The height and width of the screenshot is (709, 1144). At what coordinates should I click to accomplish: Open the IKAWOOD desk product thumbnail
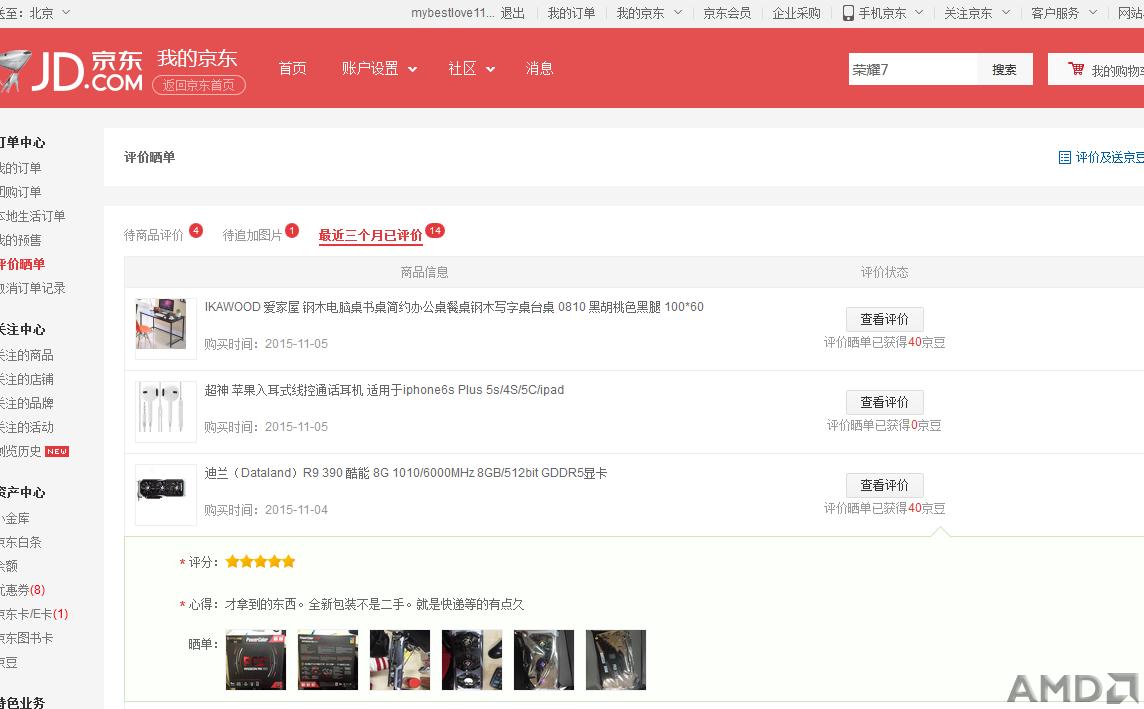(166, 329)
